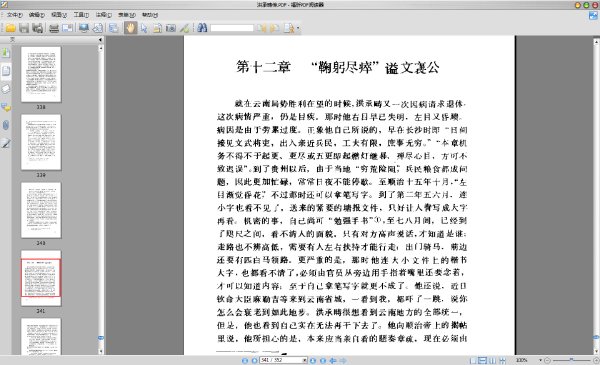Viewport: 600px width, 365px height.
Task: Open the page number 341 / 352 dropdown
Action: pos(305,360)
